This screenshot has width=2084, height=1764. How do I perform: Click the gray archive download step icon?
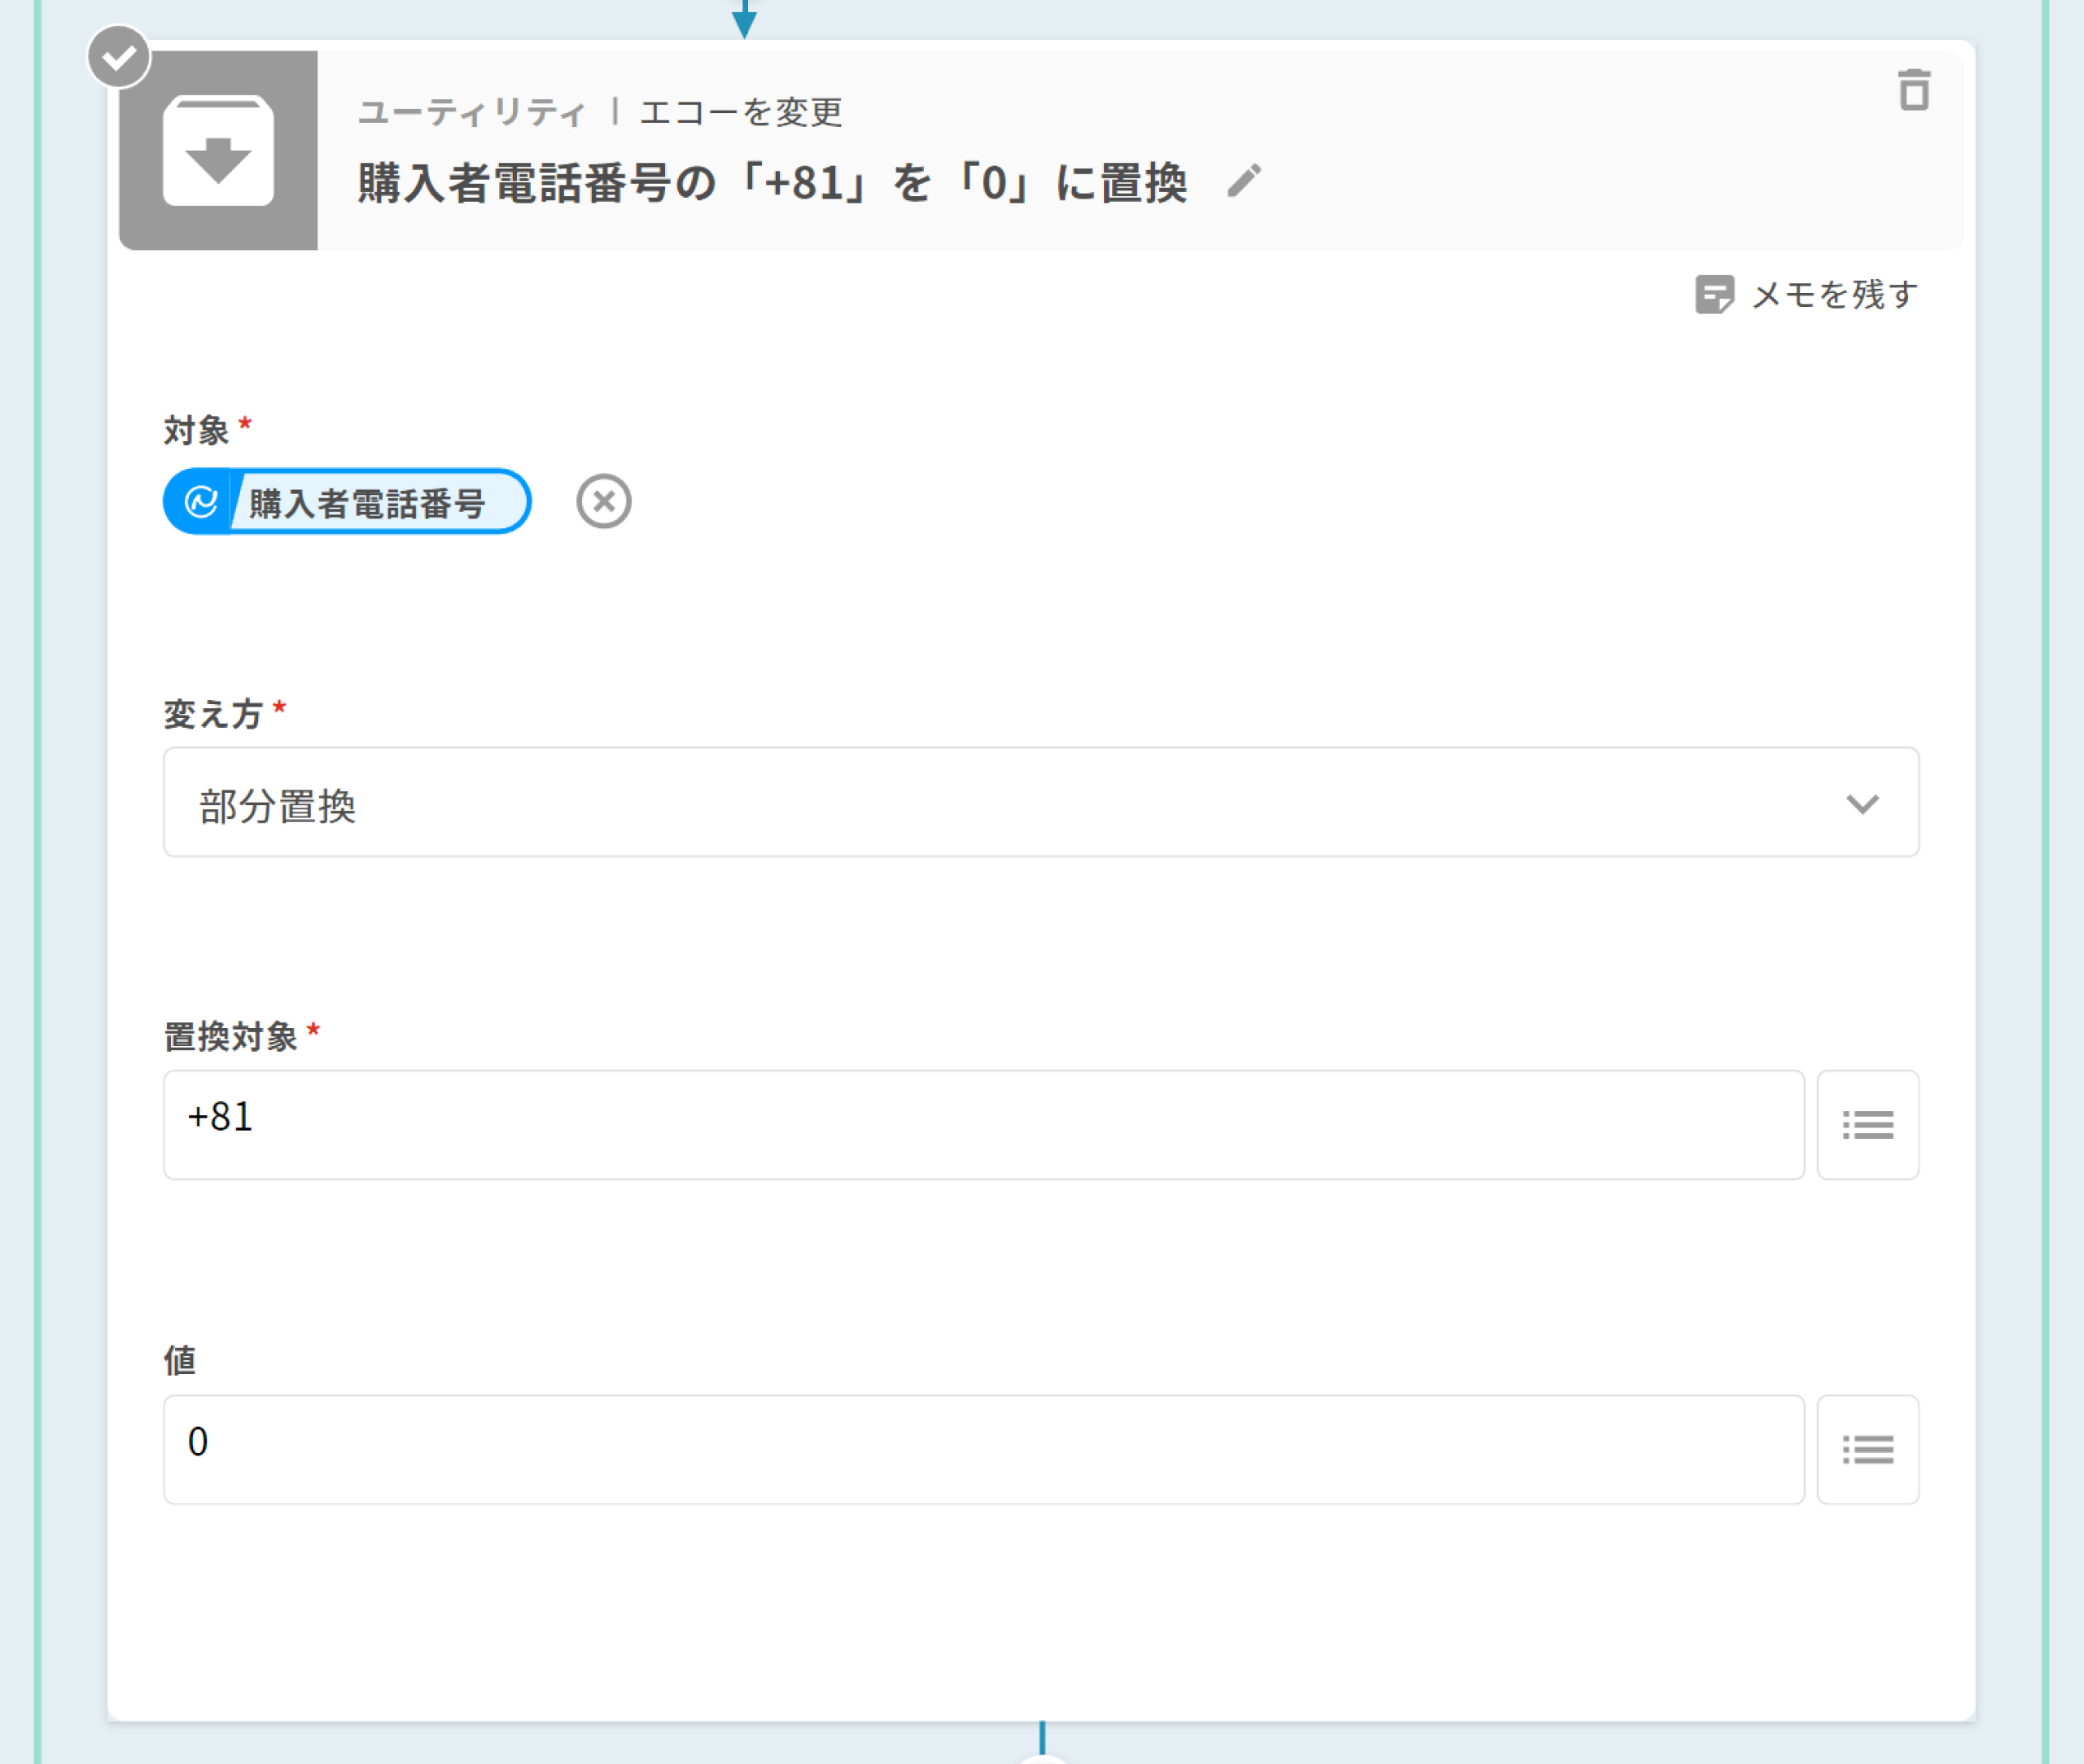pyautogui.click(x=218, y=151)
